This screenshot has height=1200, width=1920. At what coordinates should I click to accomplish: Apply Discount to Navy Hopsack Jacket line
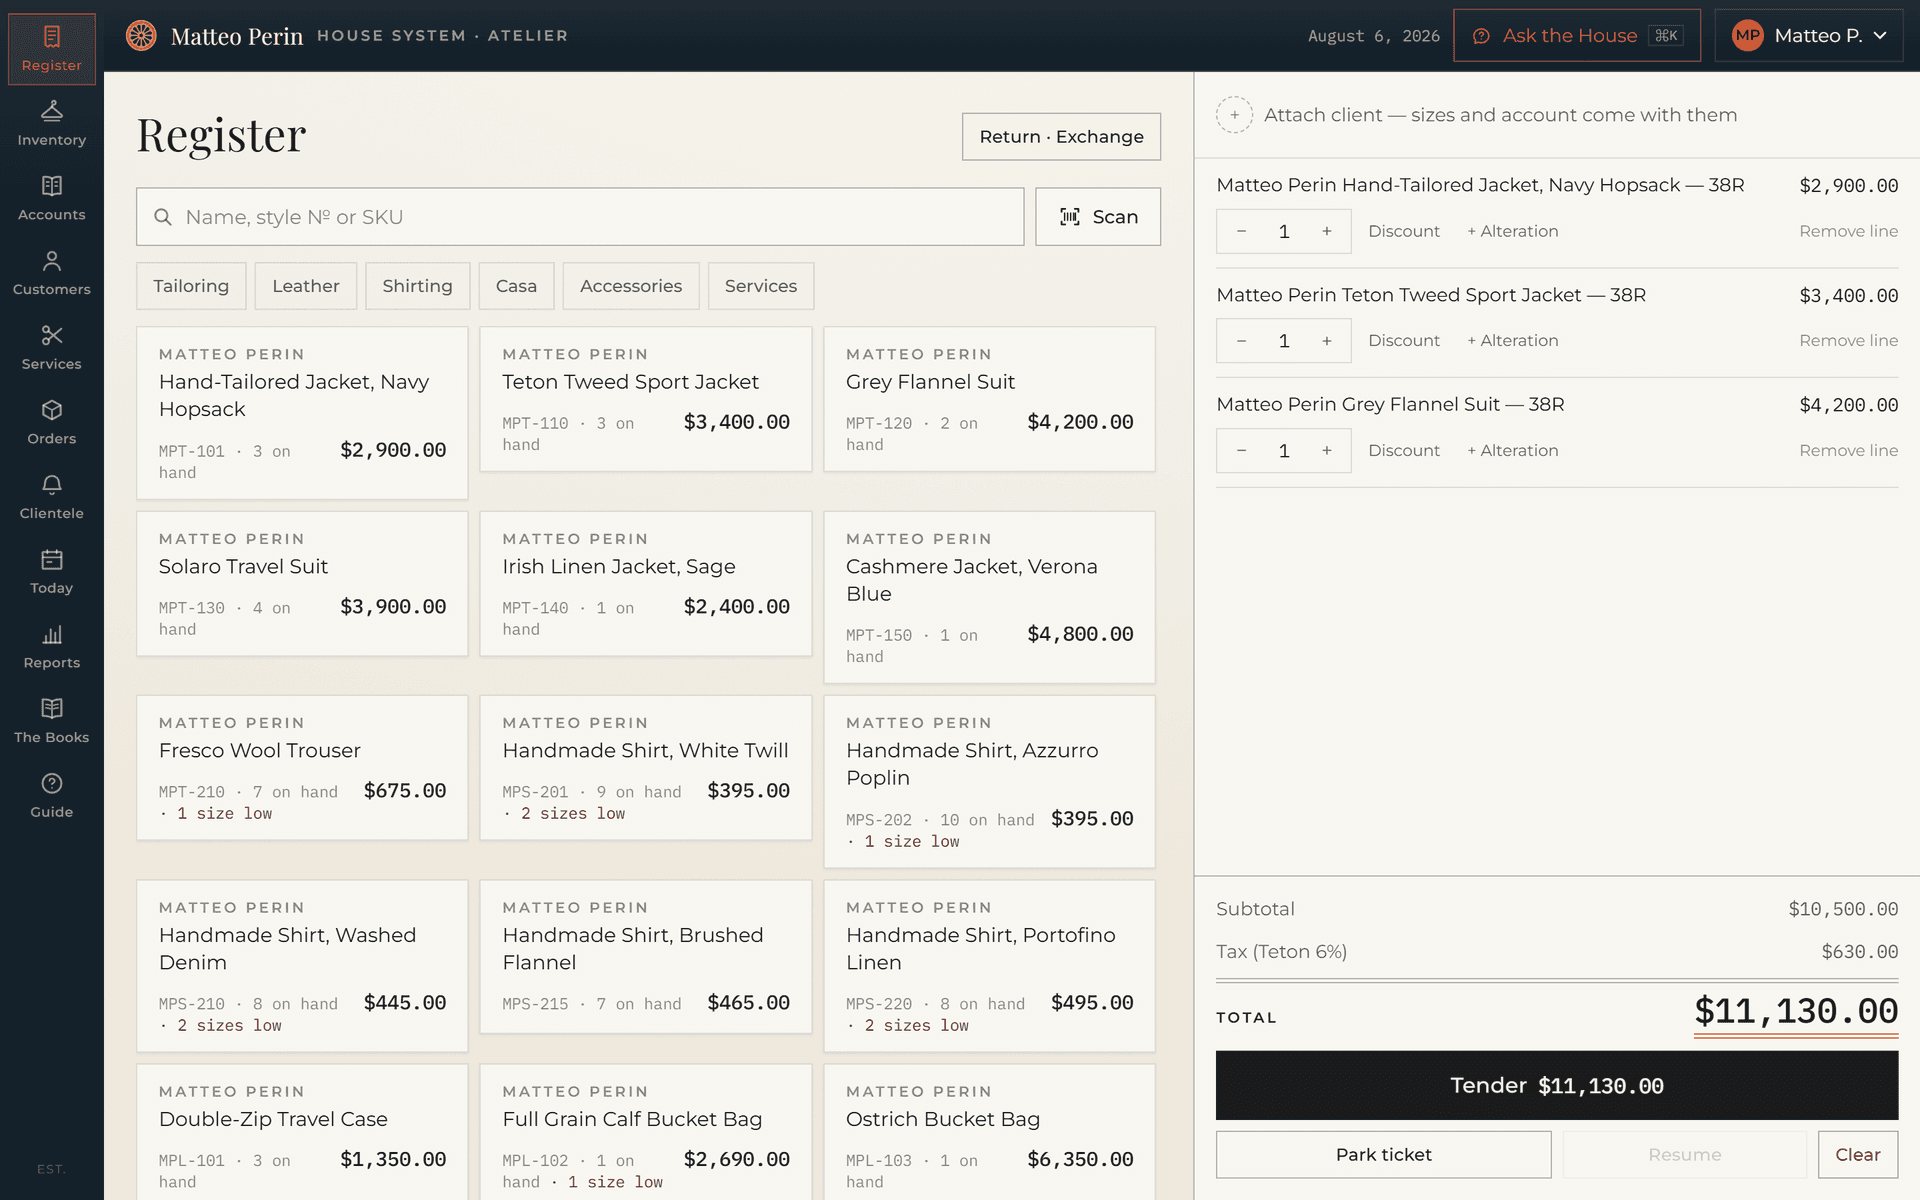click(x=1404, y=231)
